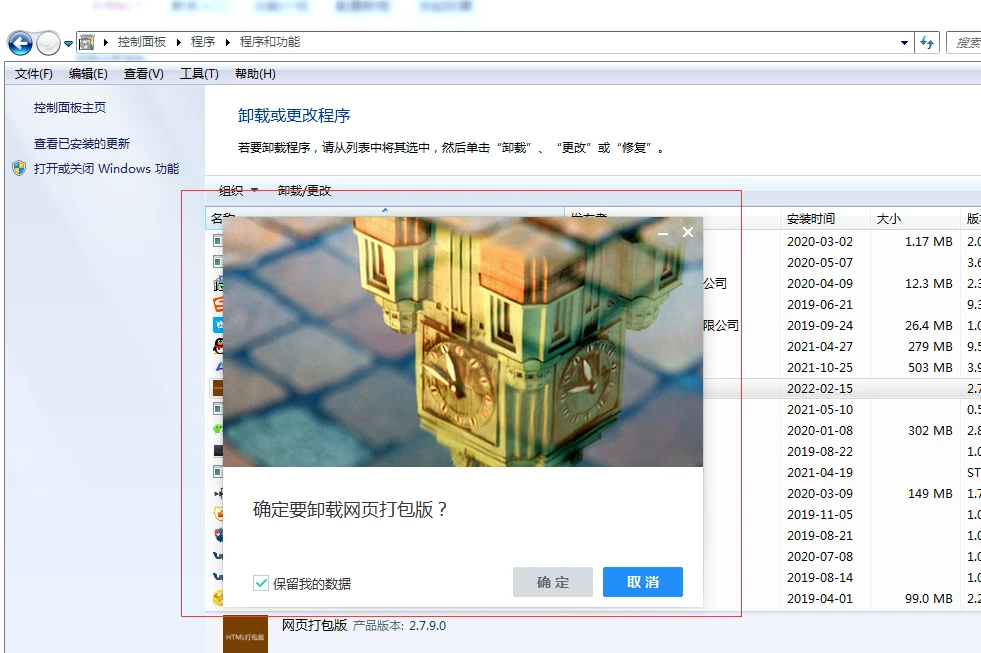Screen dimensions: 981x653
Task: Click the 程序 breadcrumb
Action: 203,42
